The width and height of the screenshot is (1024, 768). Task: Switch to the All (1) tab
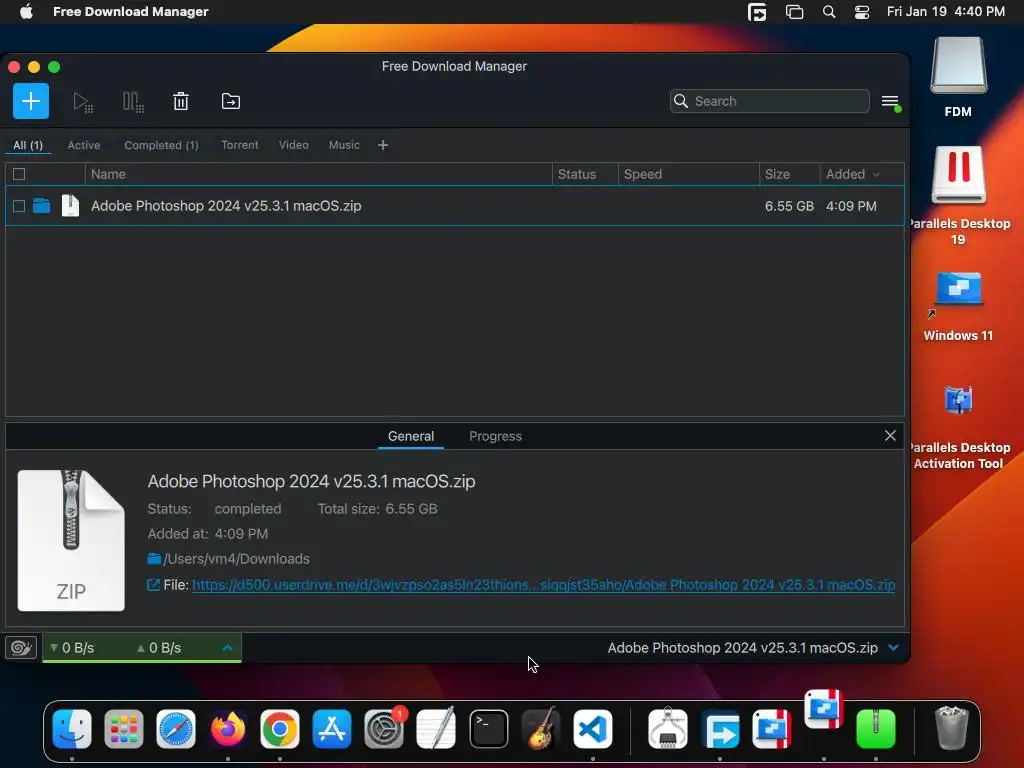(28, 145)
